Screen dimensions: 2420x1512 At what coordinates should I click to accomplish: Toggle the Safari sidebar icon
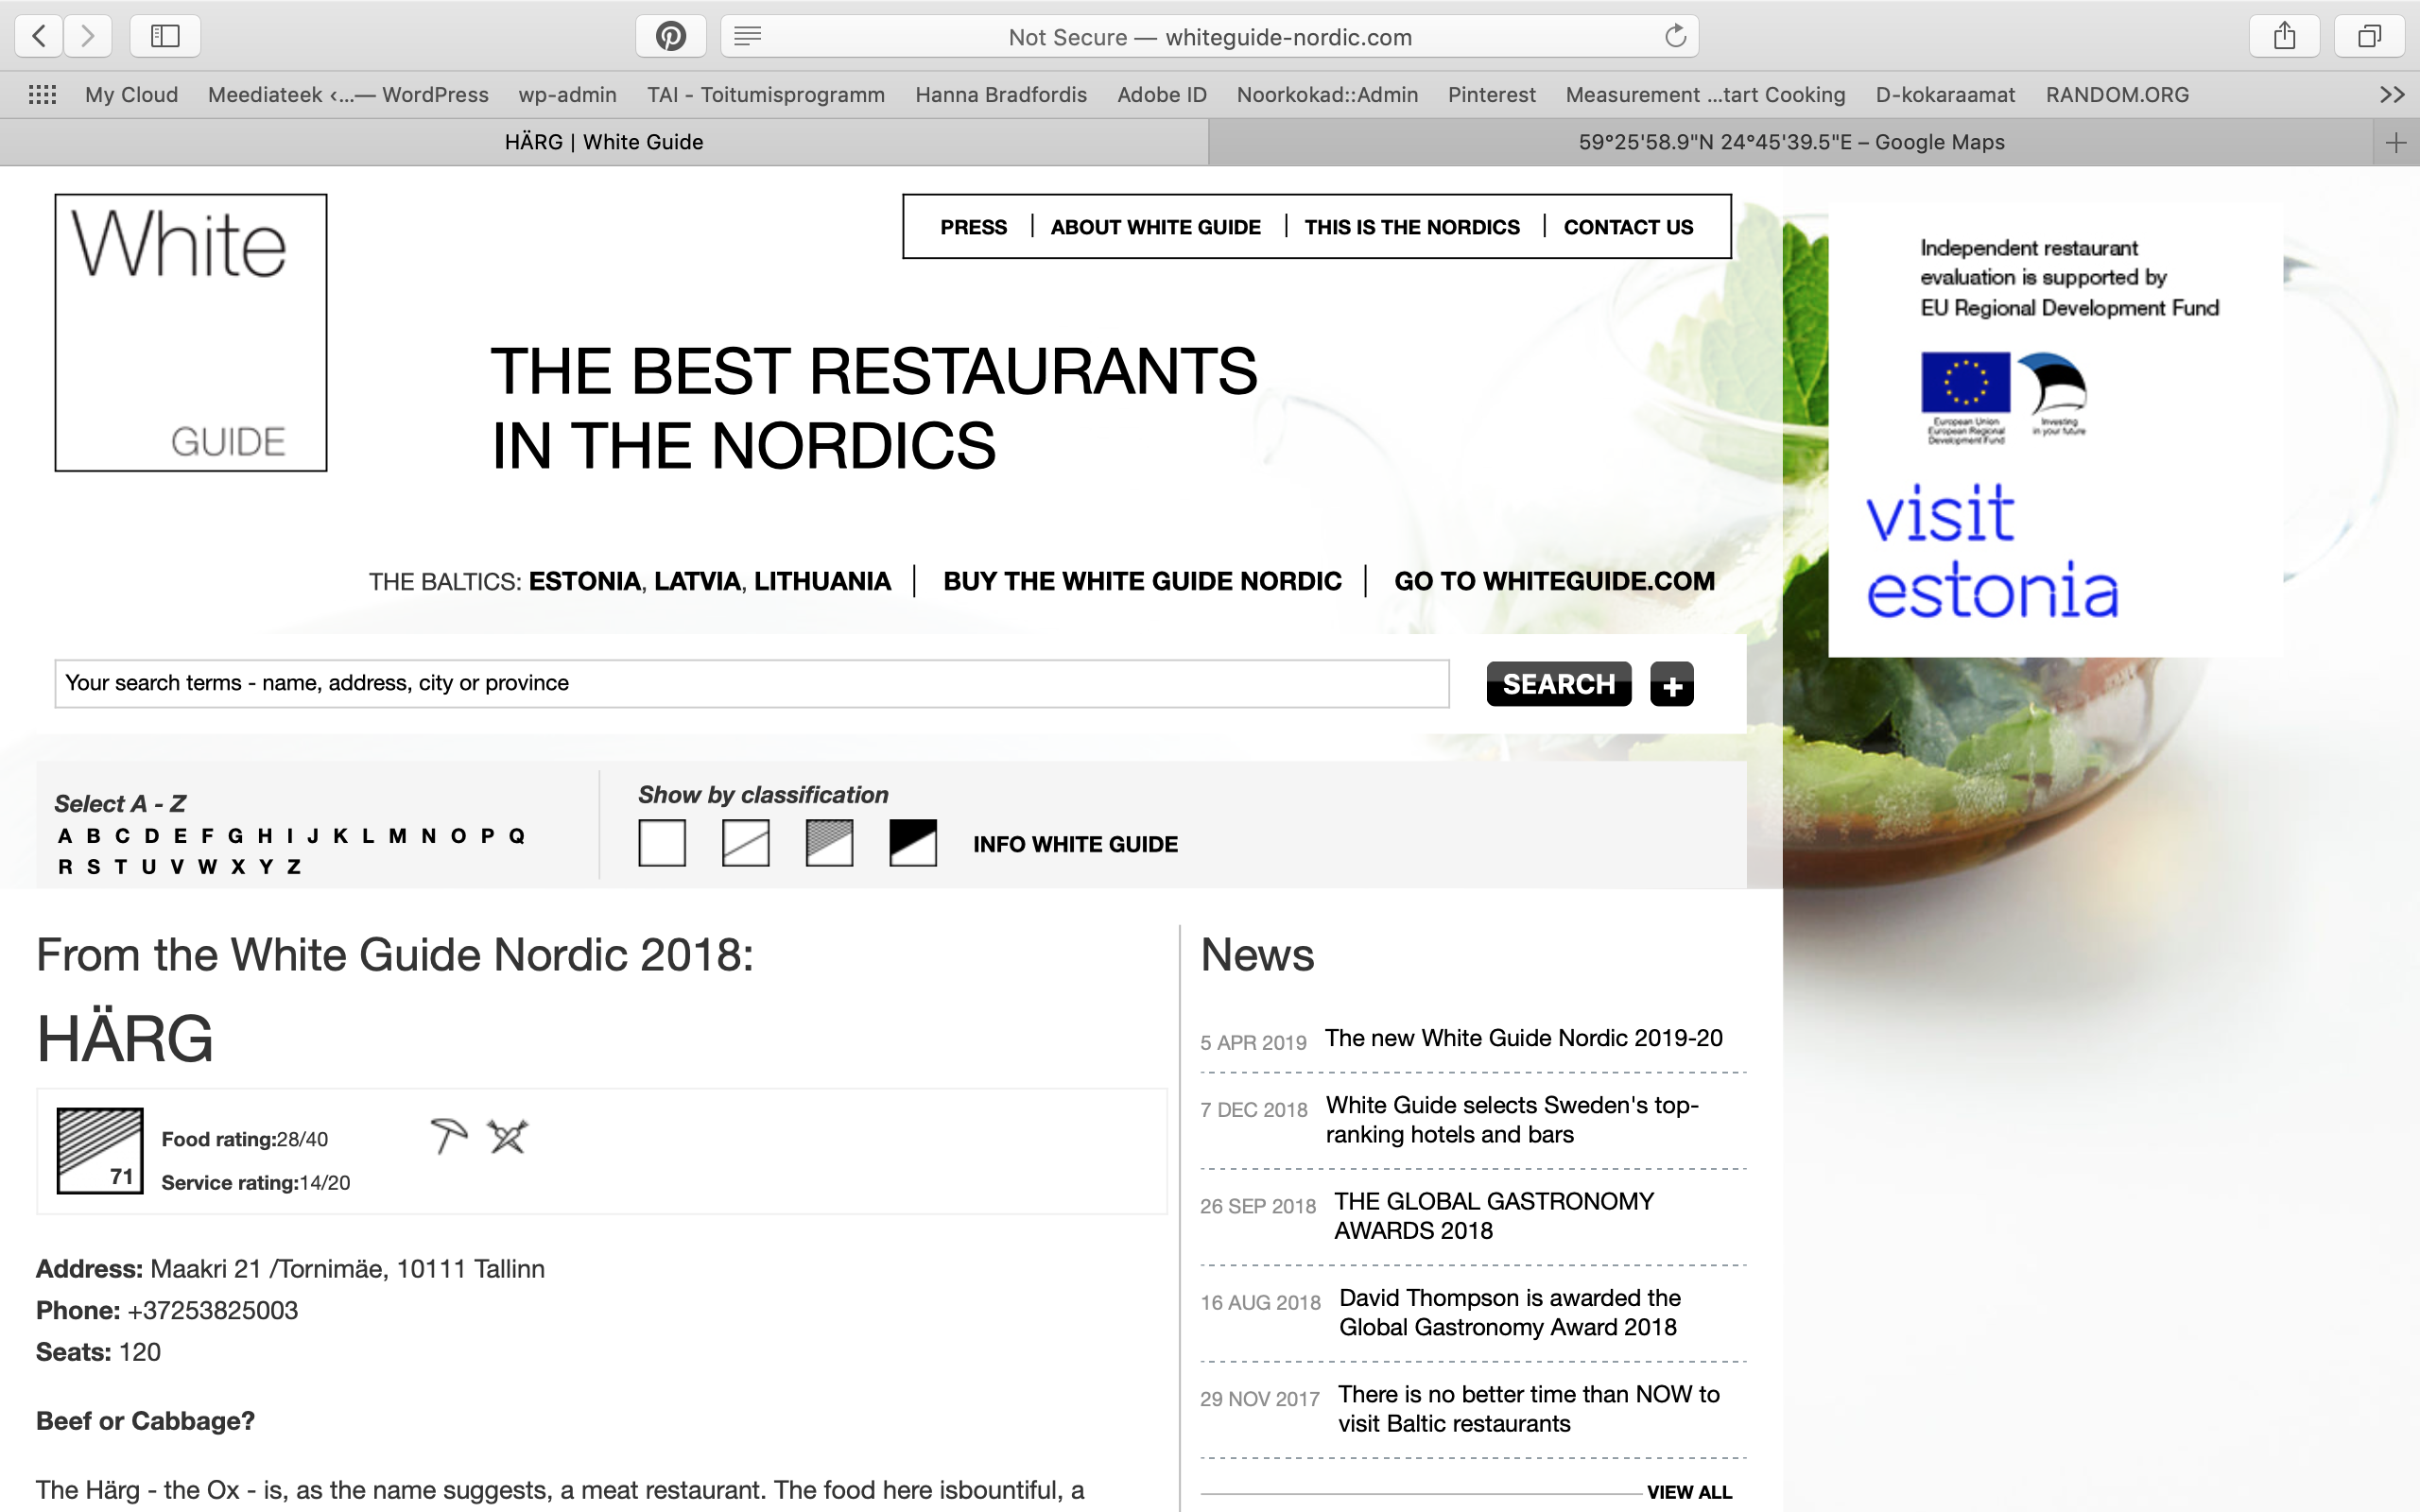[x=165, y=37]
